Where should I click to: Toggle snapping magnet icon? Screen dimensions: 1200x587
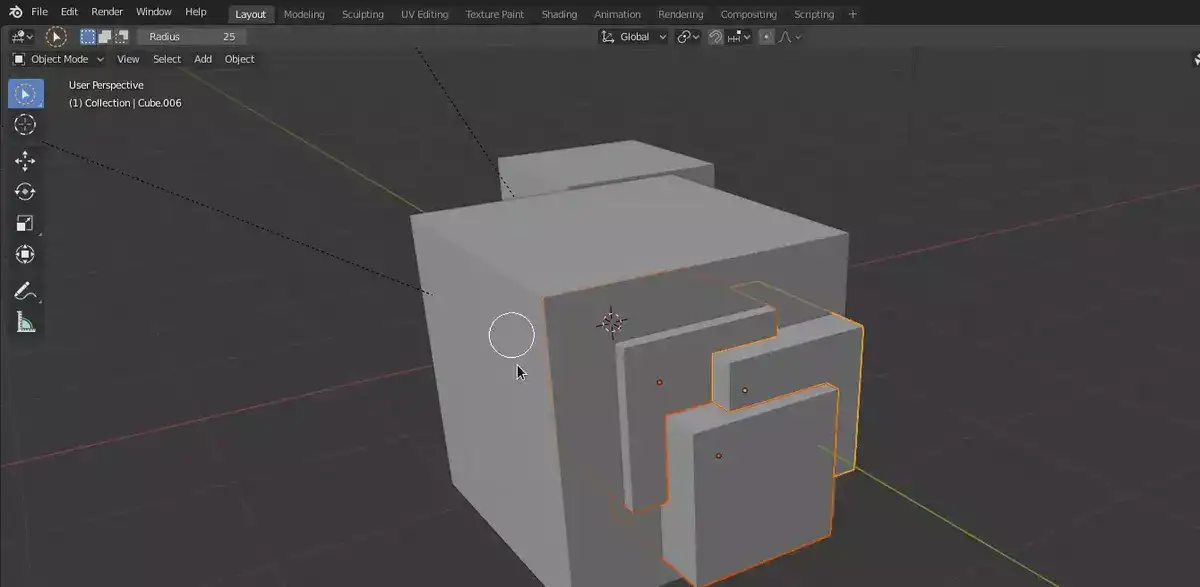pos(716,37)
